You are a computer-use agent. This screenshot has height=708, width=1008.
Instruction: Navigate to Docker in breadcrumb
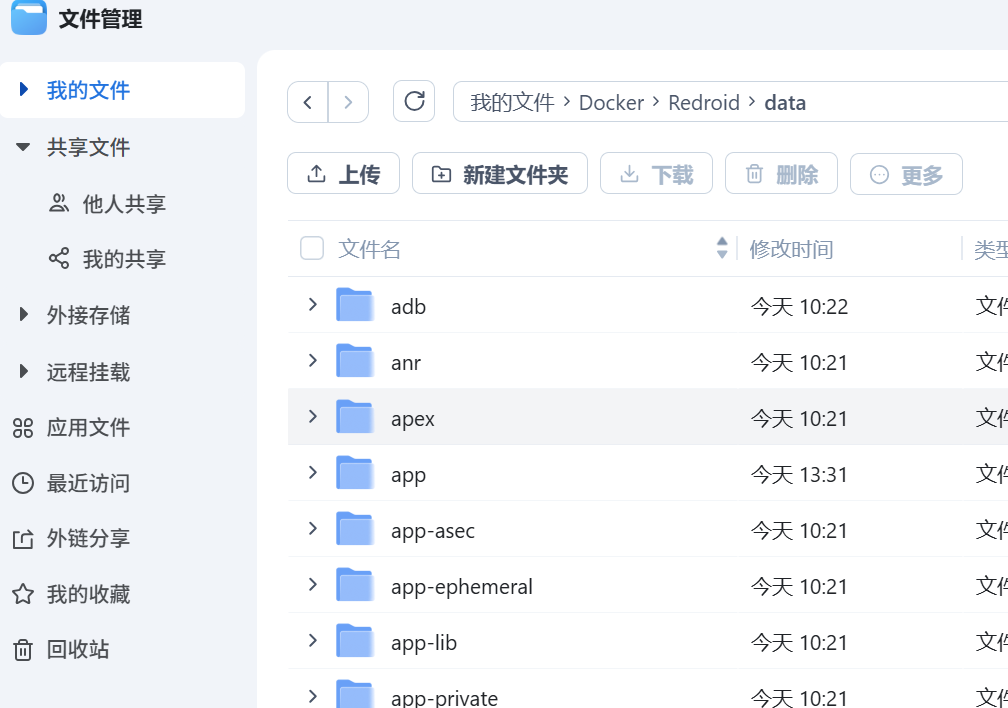click(611, 102)
